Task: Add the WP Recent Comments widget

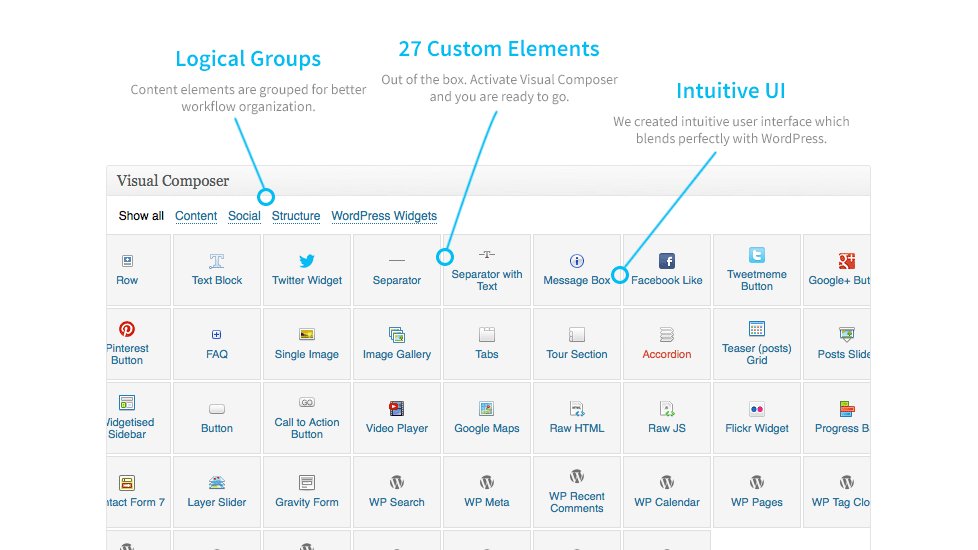Action: click(577, 492)
